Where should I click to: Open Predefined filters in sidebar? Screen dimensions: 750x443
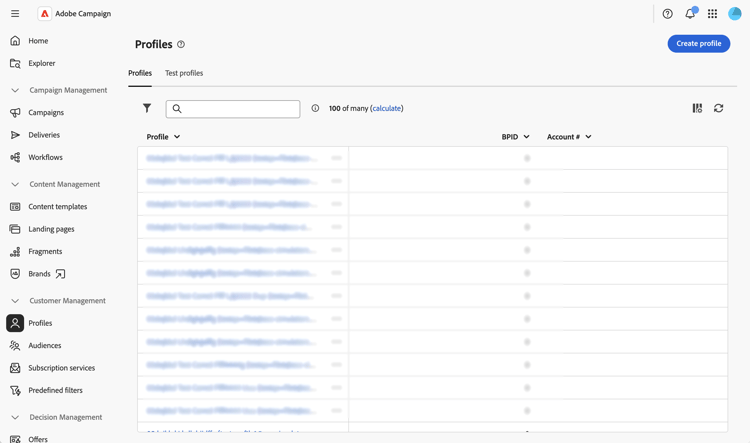click(55, 390)
